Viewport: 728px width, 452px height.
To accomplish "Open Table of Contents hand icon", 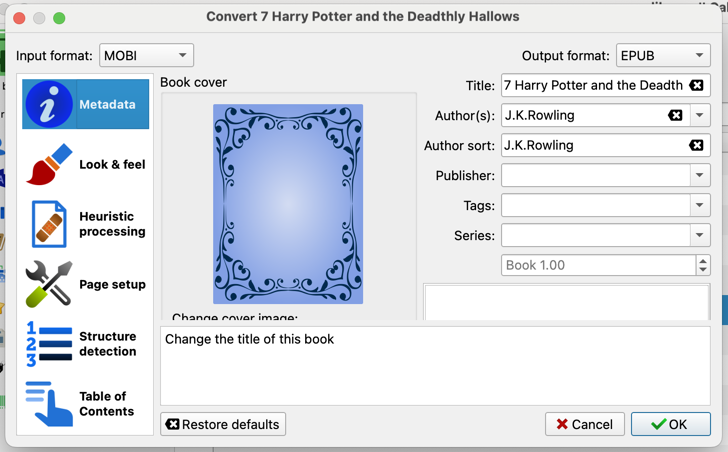I will pyautogui.click(x=49, y=404).
